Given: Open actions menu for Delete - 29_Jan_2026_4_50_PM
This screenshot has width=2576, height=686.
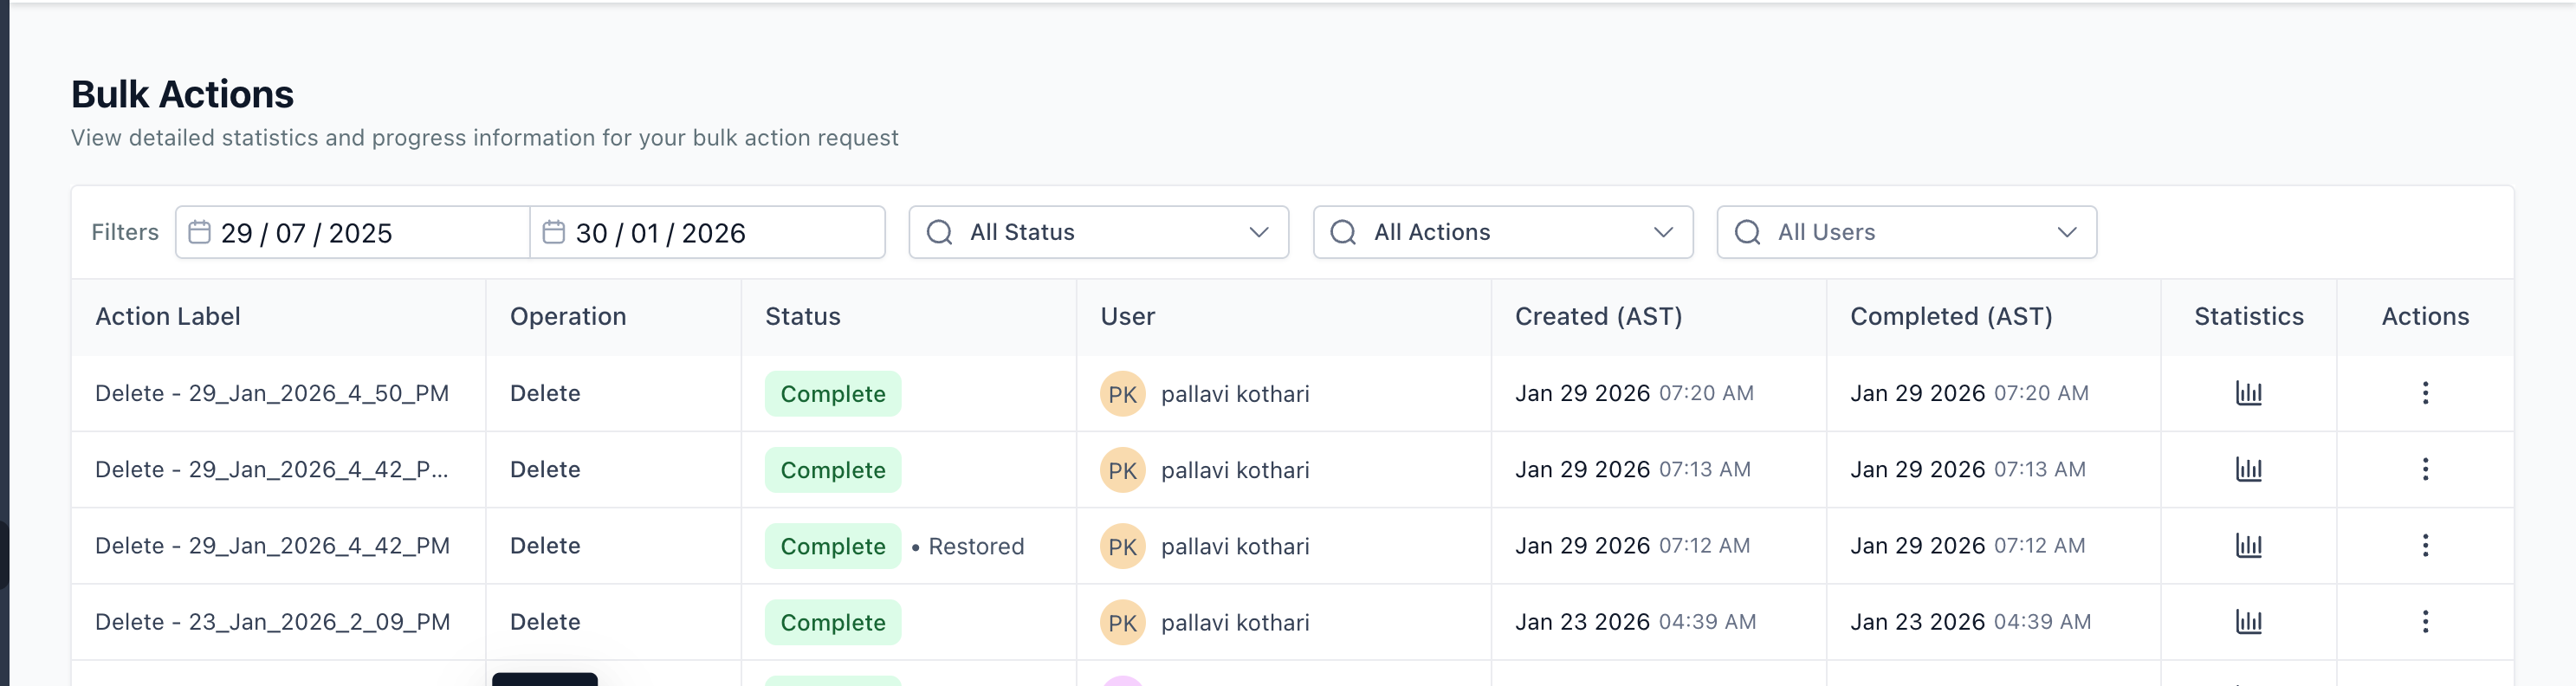Looking at the screenshot, I should 2424,393.
